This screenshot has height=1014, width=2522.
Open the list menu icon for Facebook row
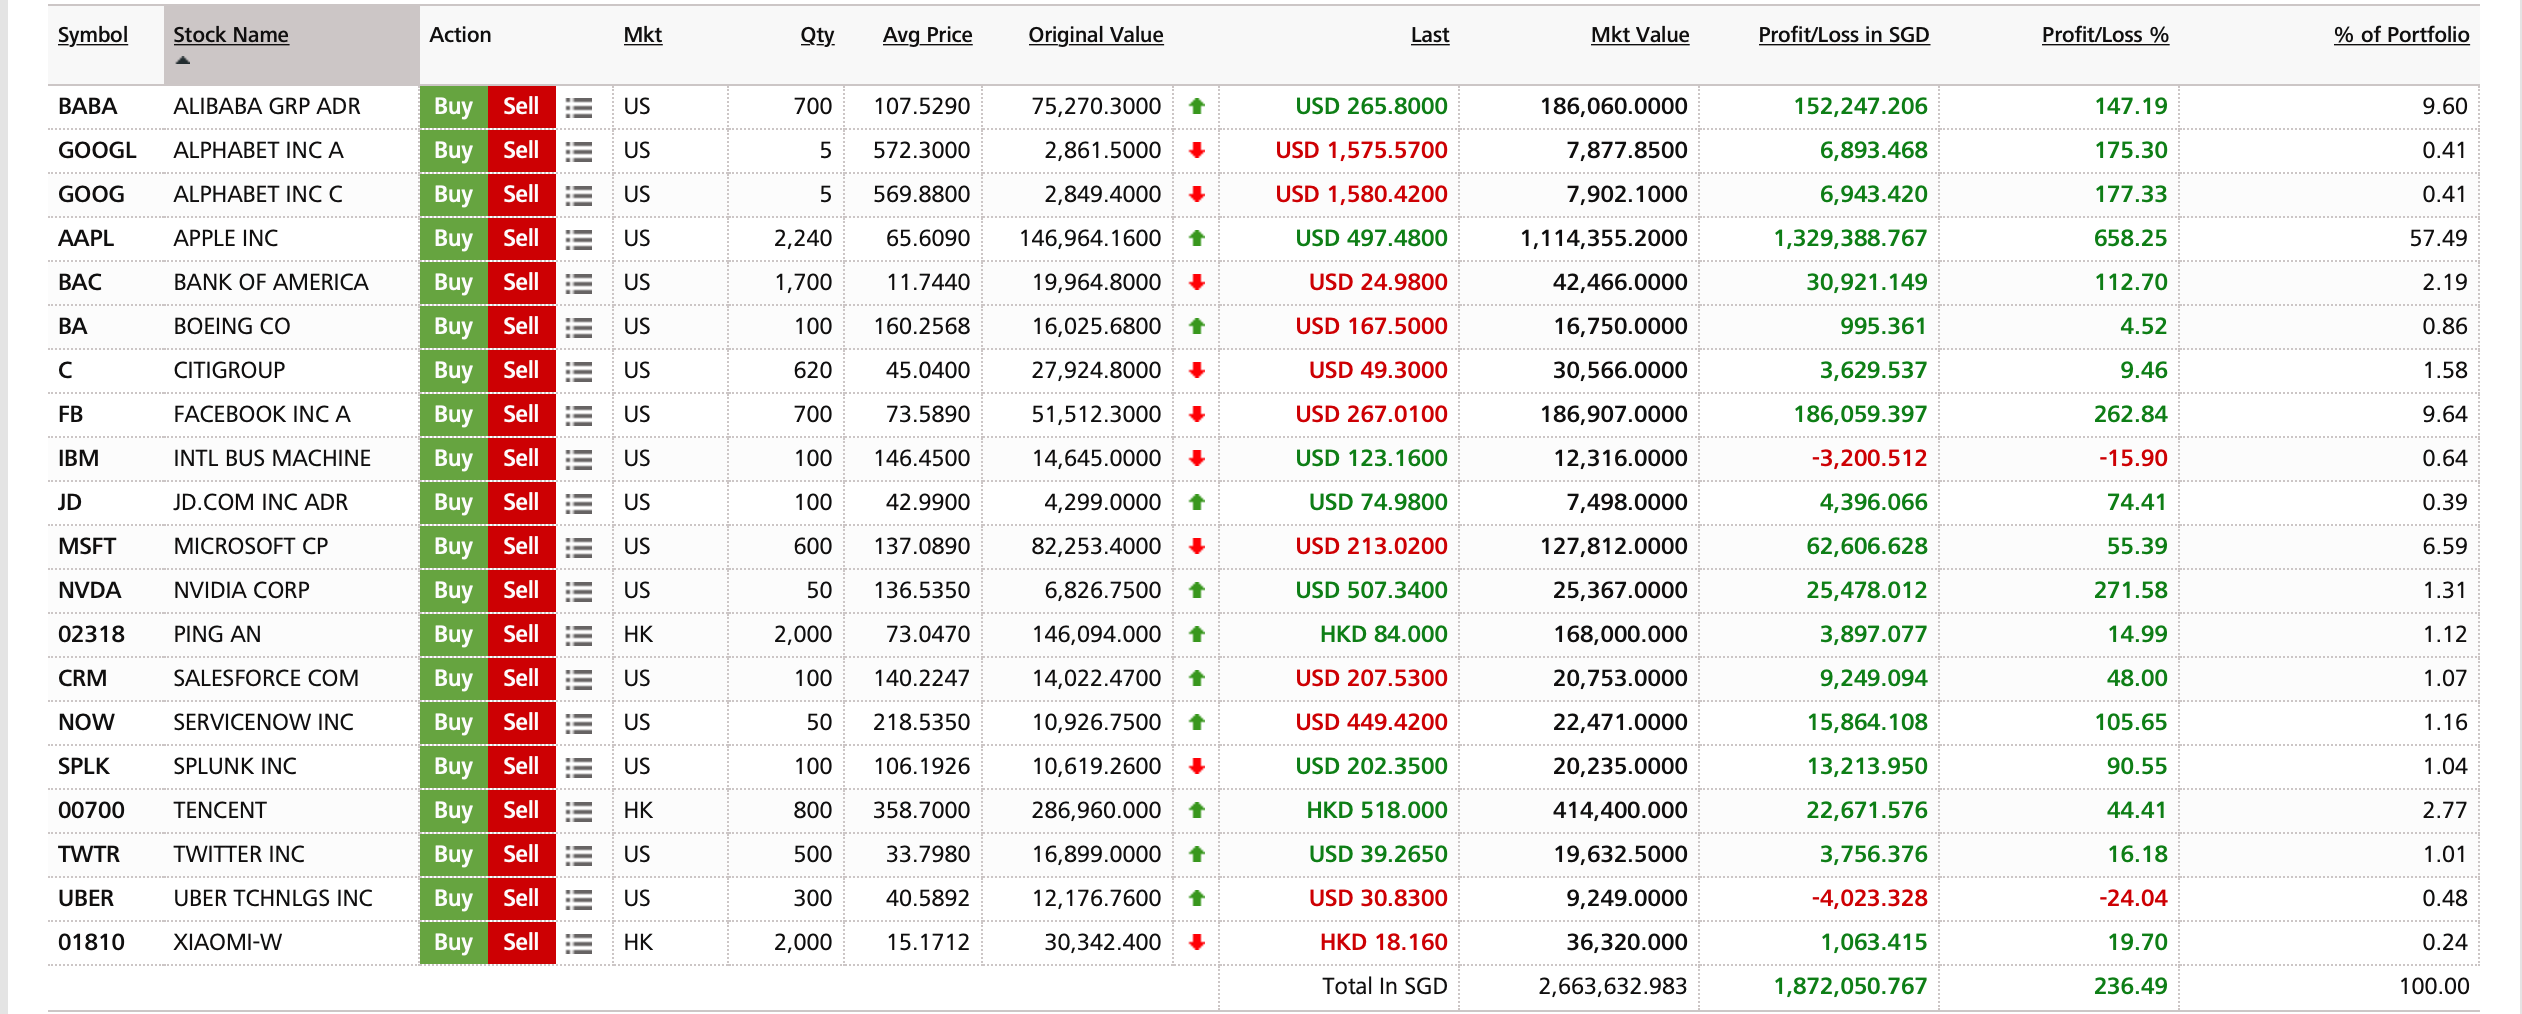[578, 415]
